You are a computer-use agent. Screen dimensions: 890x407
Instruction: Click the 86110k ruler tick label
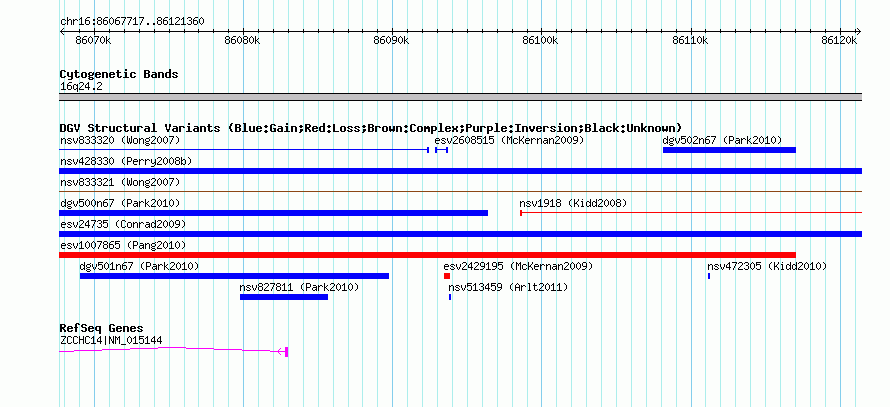point(691,41)
